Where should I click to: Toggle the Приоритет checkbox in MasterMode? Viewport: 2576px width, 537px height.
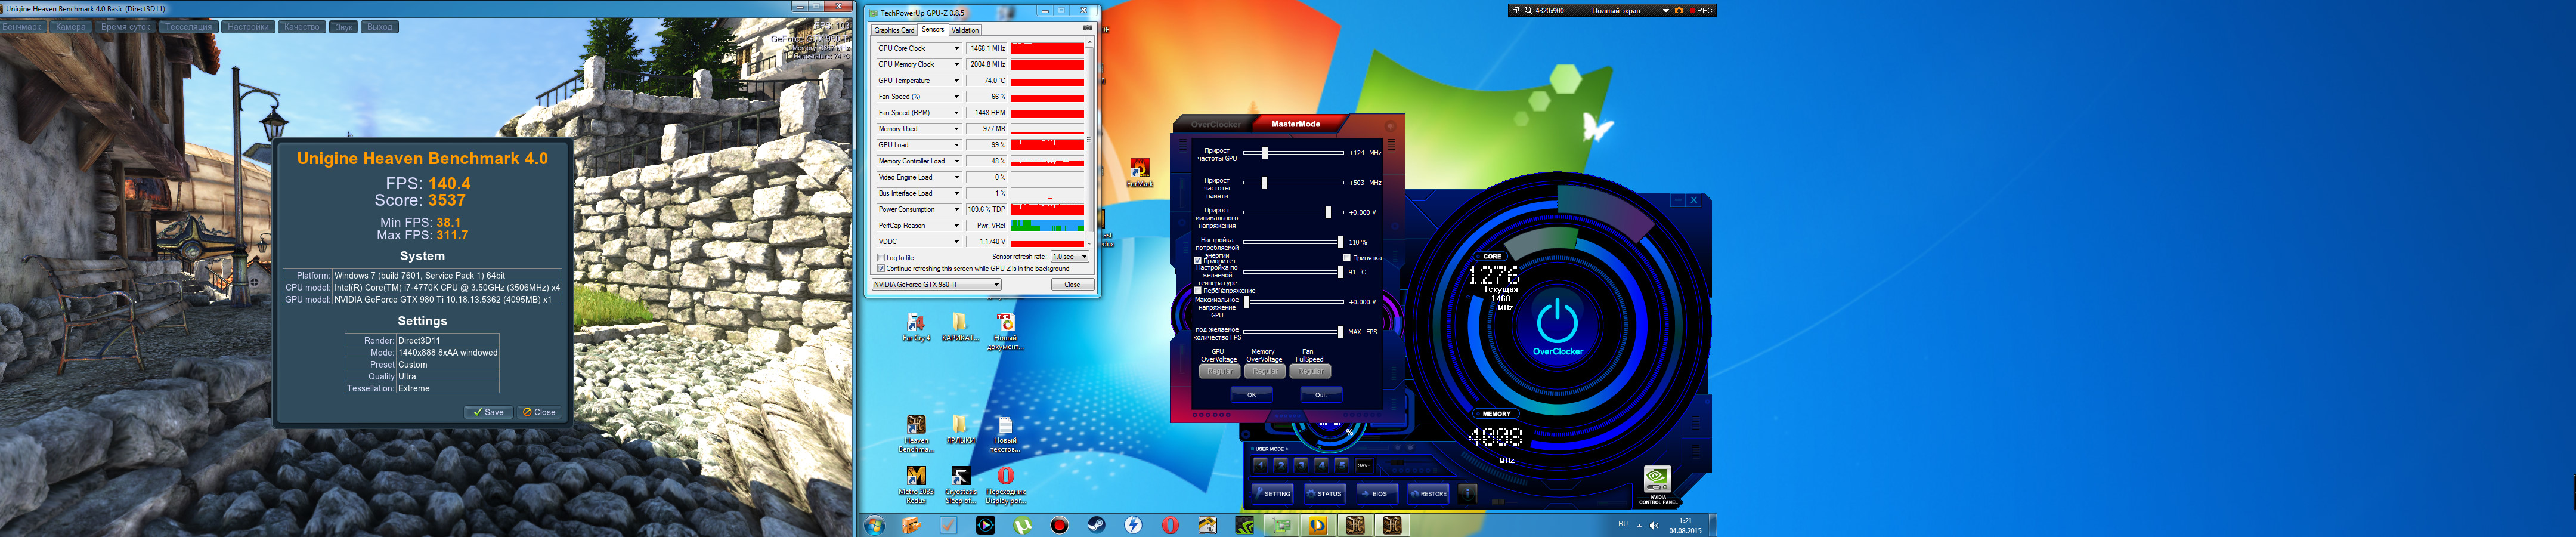point(1198,261)
